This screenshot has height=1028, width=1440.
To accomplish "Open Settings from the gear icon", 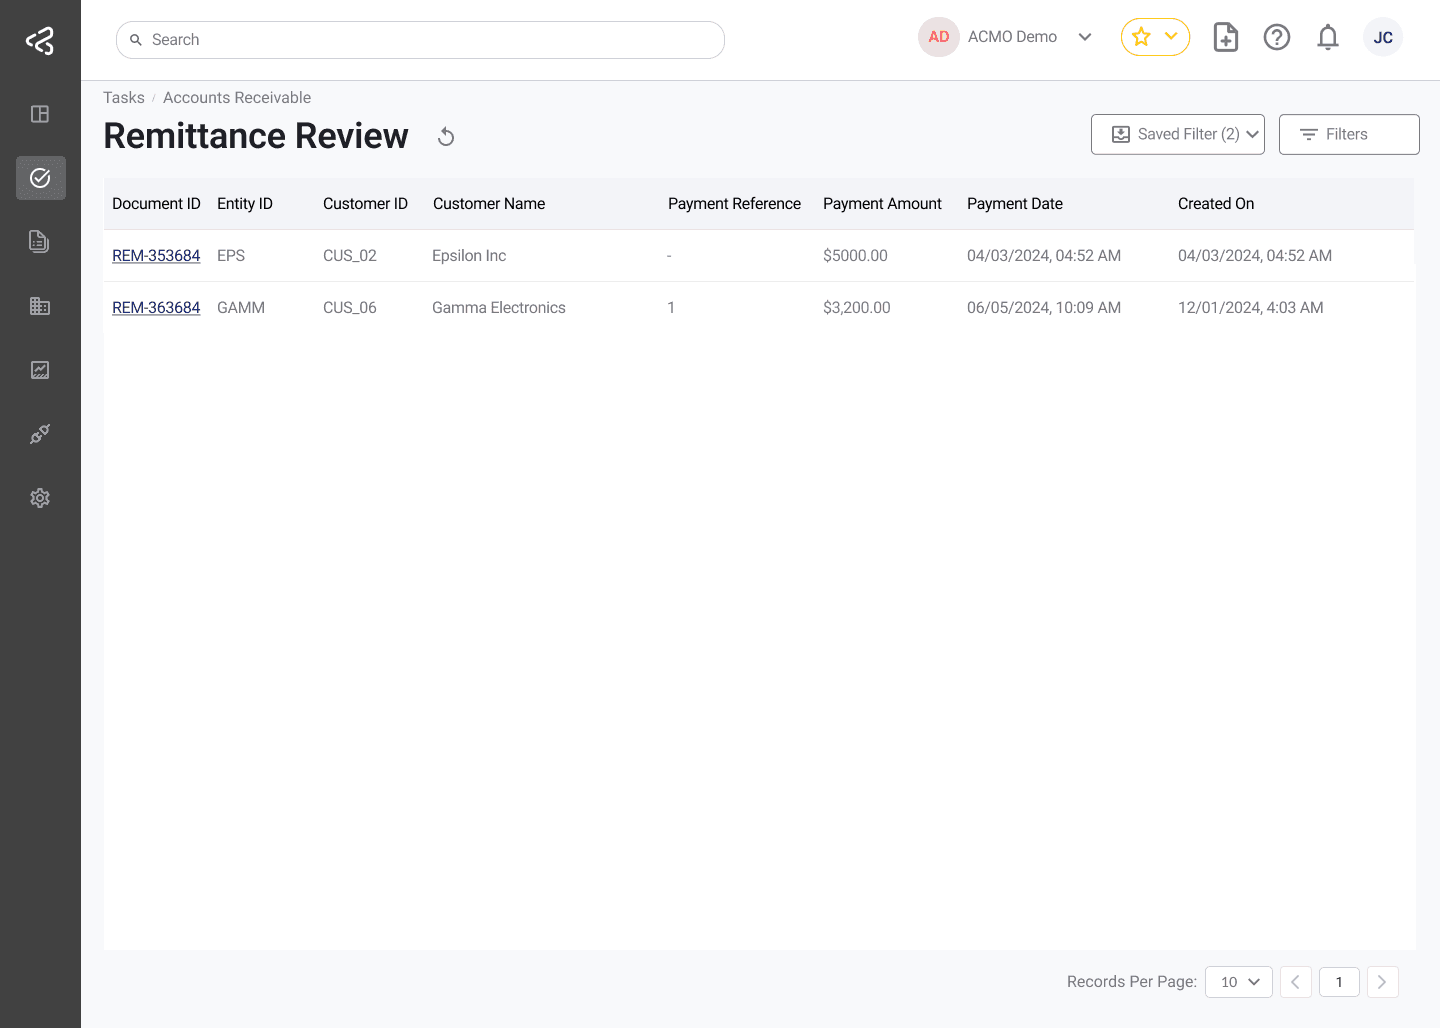I will (x=40, y=498).
